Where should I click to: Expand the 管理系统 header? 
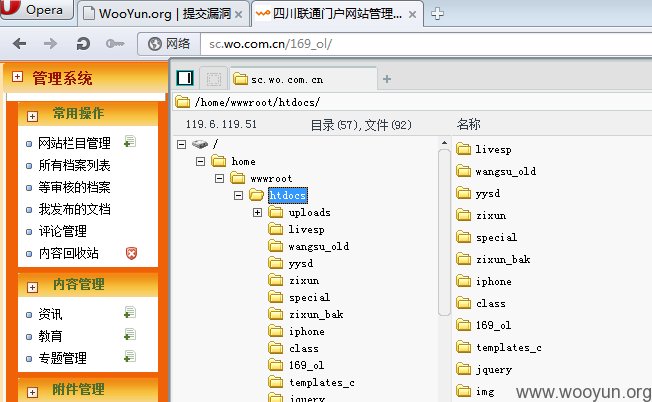click(17, 76)
